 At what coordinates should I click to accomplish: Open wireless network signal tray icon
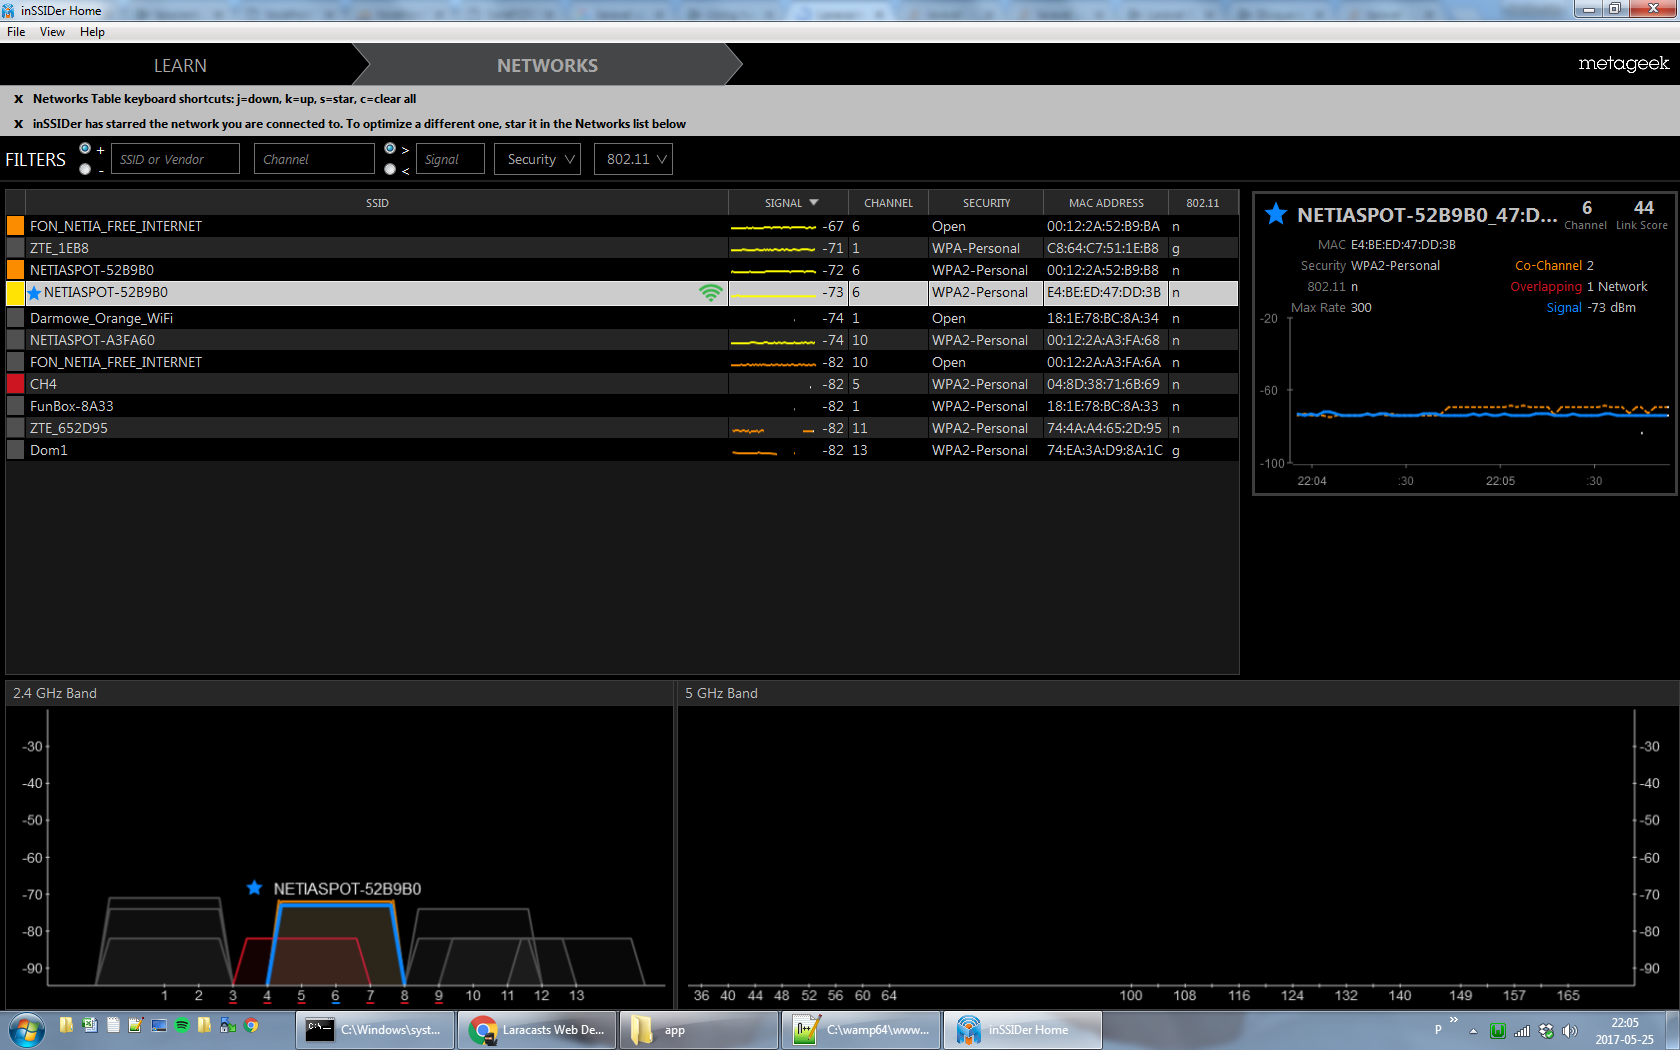(1522, 1031)
